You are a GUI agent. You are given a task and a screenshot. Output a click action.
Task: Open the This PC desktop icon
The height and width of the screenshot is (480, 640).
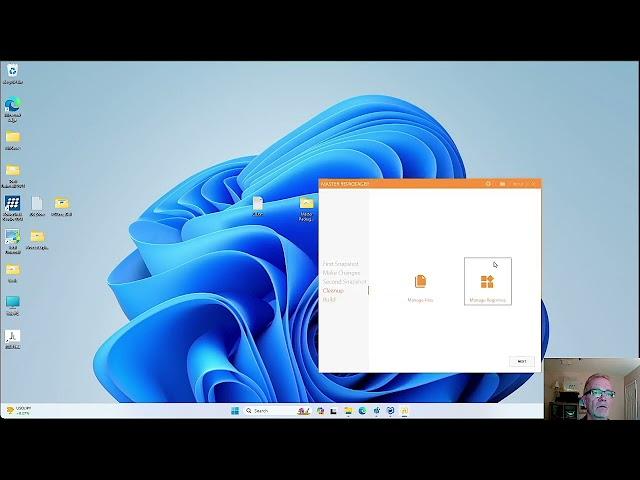[x=12, y=302]
